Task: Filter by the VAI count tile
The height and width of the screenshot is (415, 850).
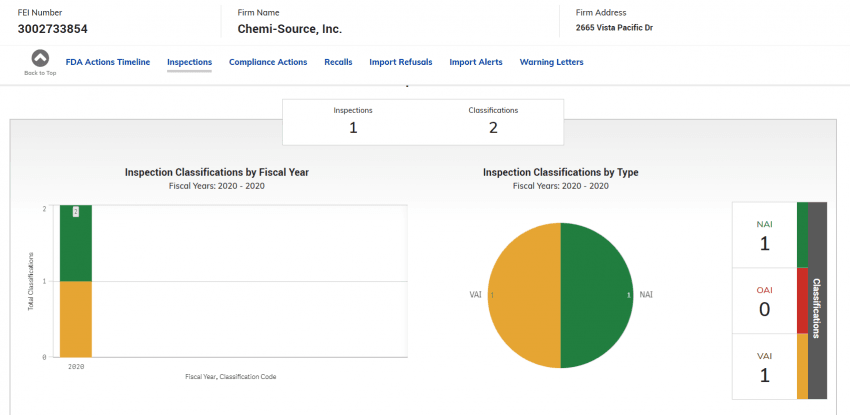Action: coord(764,366)
